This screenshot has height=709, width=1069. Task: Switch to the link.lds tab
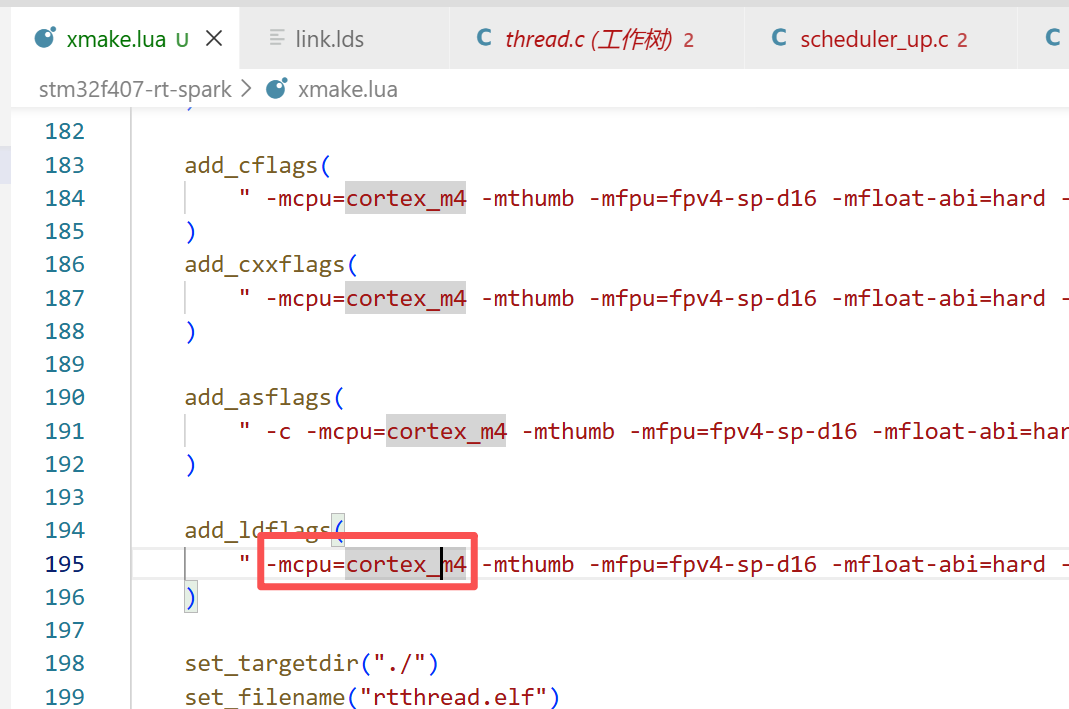pyautogui.click(x=344, y=39)
